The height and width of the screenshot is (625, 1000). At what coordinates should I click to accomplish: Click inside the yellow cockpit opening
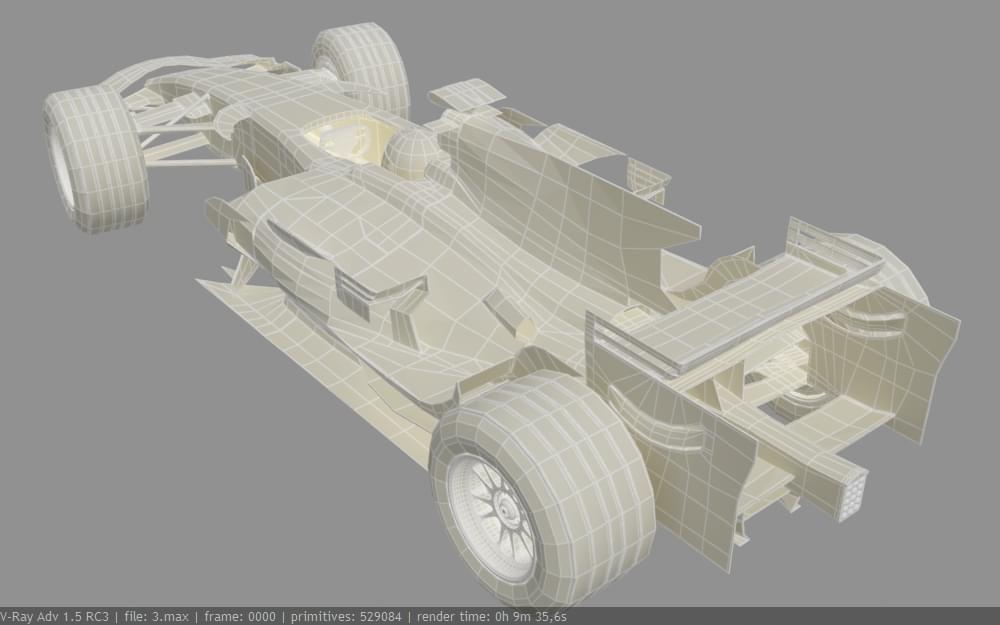(345, 136)
